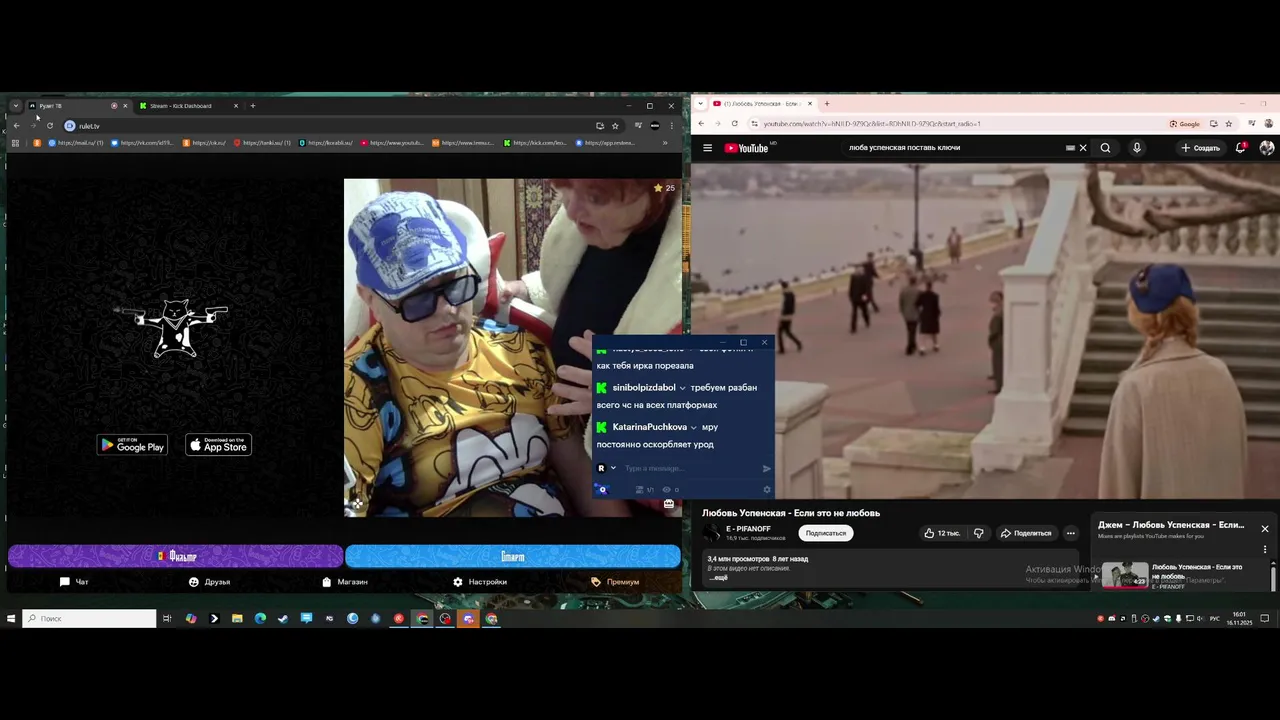The height and width of the screenshot is (720, 1280).
Task: Clear YouTube search box text
Action: pyautogui.click(x=1082, y=148)
